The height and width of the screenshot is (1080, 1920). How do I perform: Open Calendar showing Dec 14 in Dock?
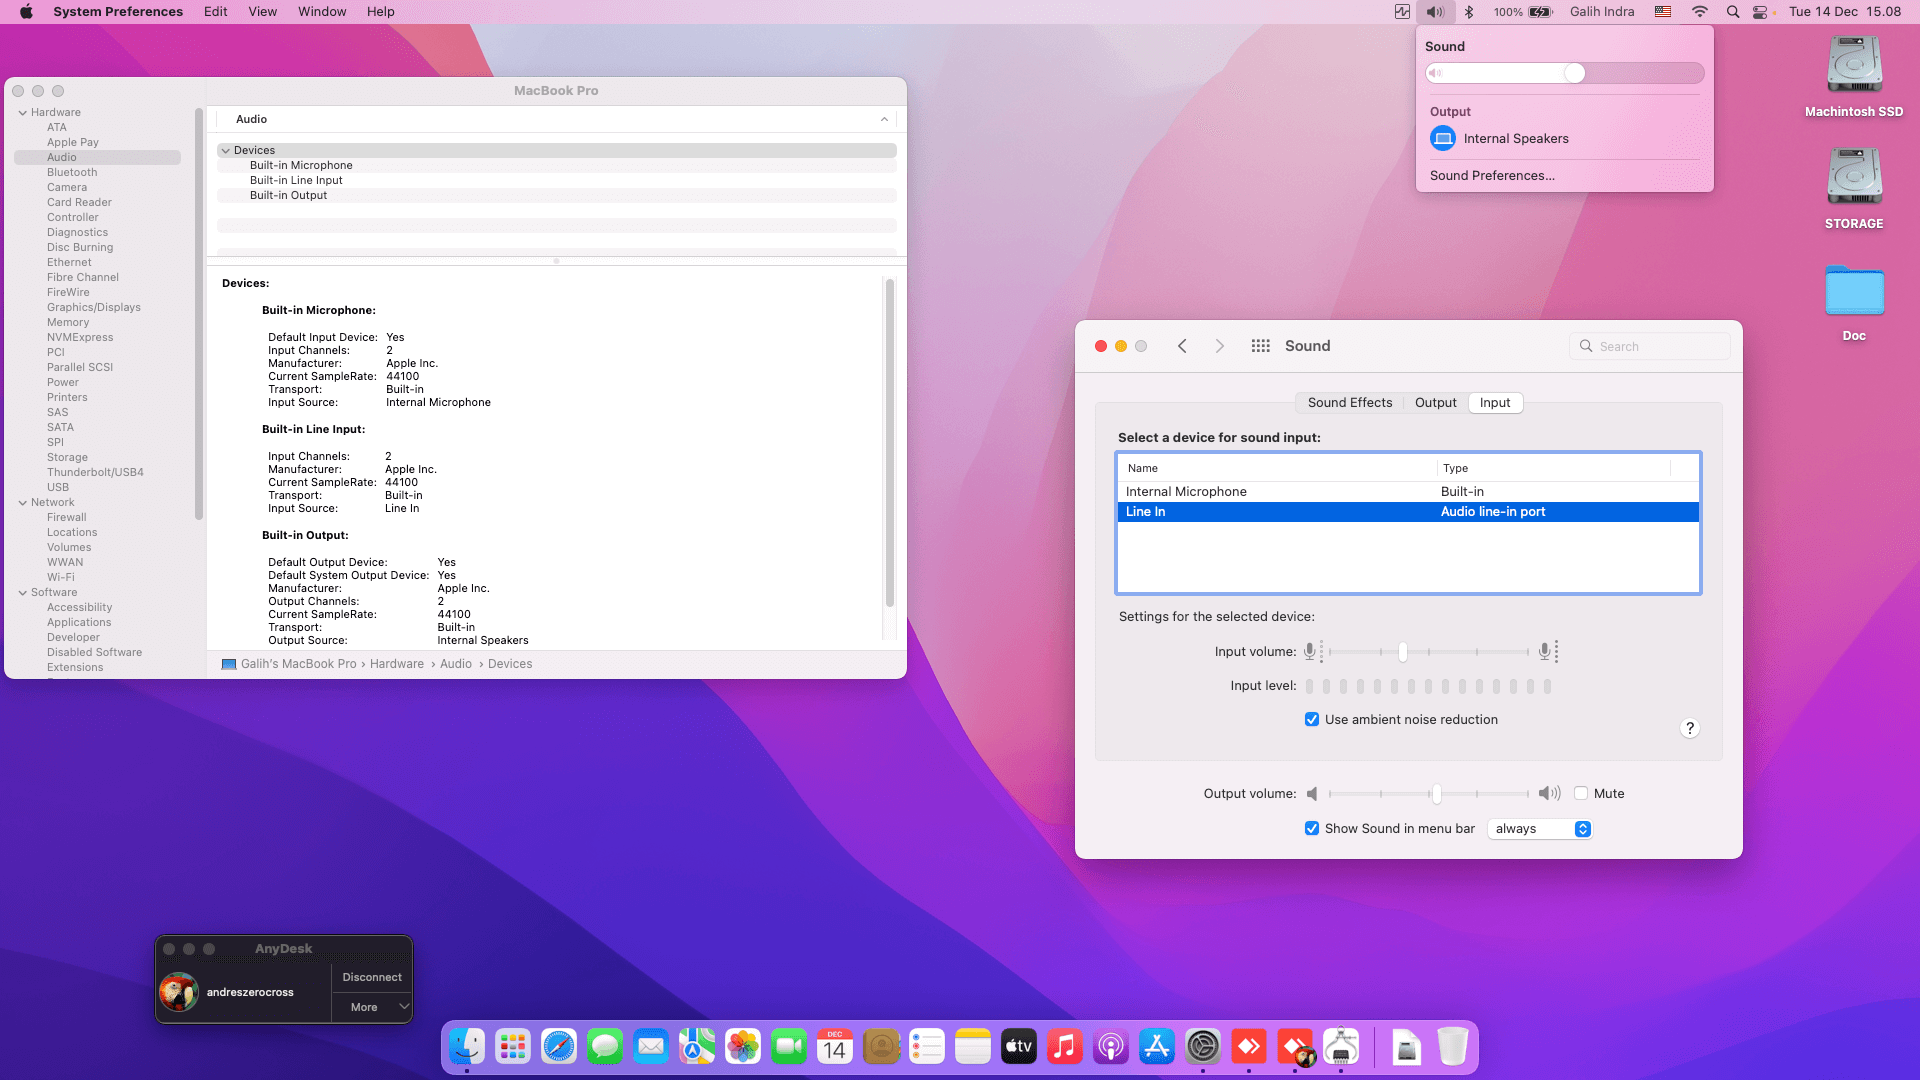click(x=835, y=1046)
